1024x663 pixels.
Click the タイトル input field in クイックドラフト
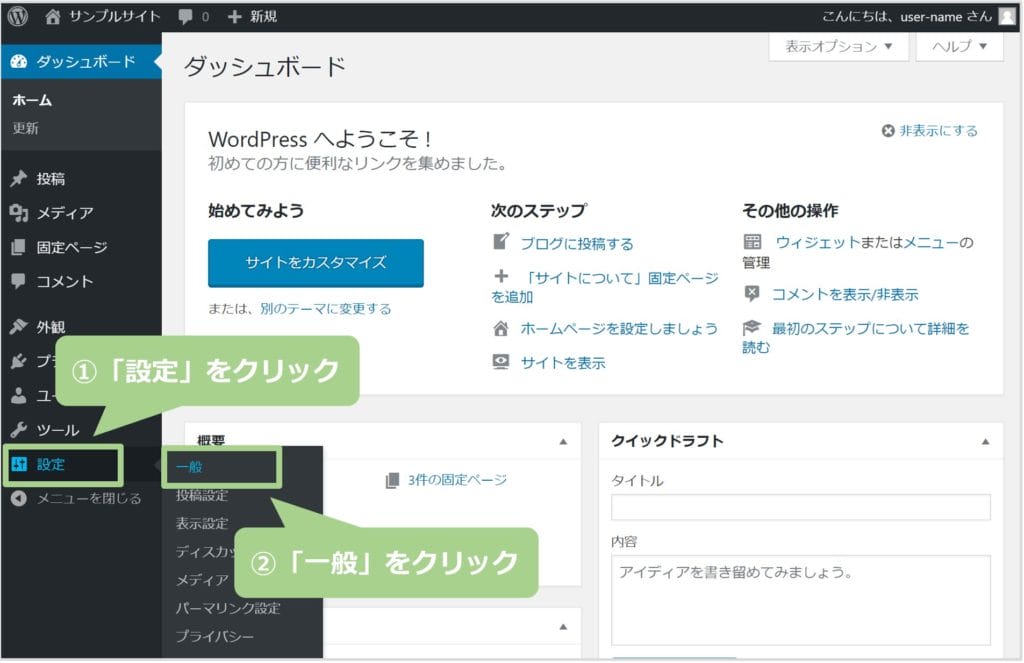pos(801,508)
